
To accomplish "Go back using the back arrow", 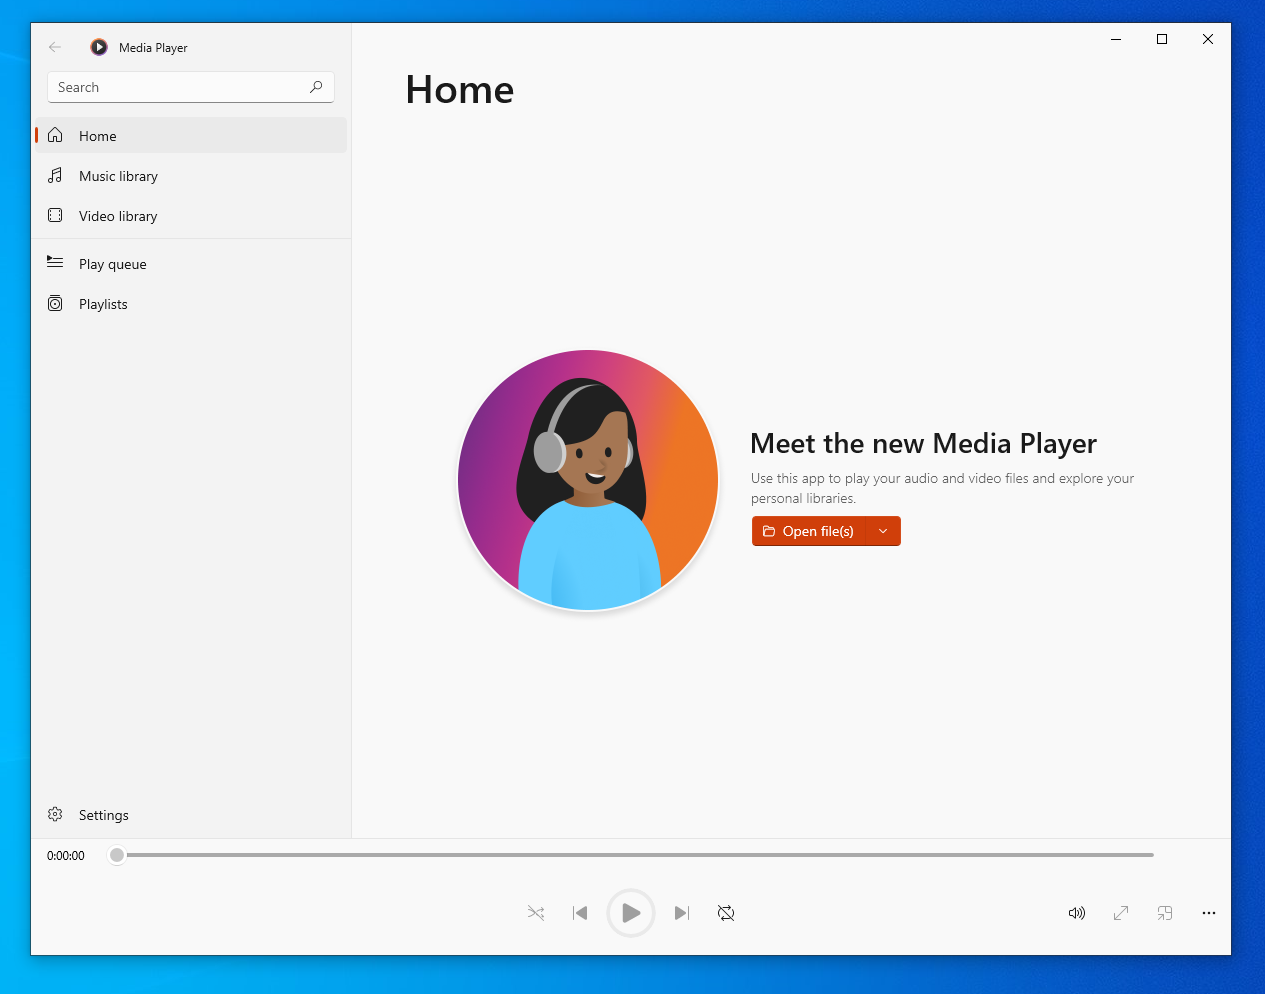I will [55, 47].
